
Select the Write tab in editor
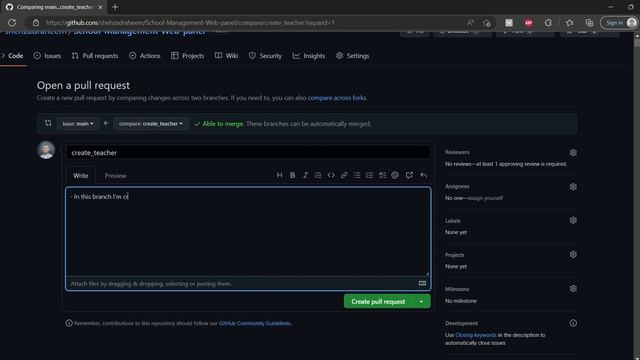(80, 176)
